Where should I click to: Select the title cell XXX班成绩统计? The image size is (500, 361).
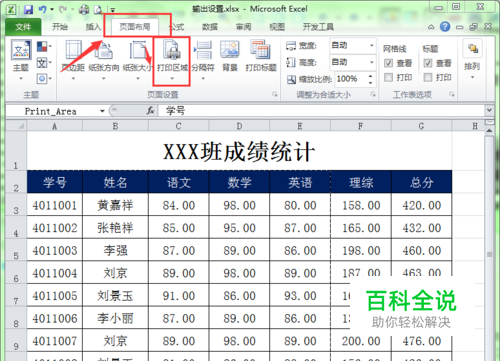pyautogui.click(x=239, y=151)
